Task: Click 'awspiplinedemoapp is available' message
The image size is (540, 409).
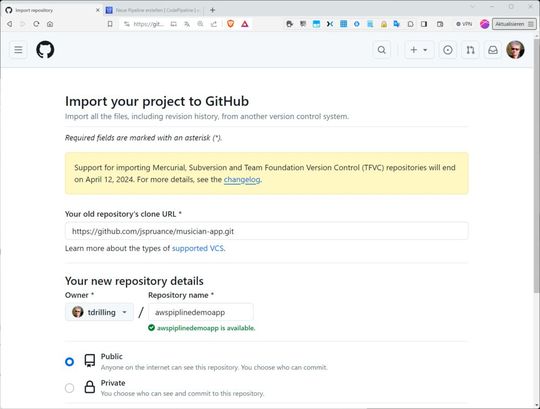Action: (x=202, y=328)
